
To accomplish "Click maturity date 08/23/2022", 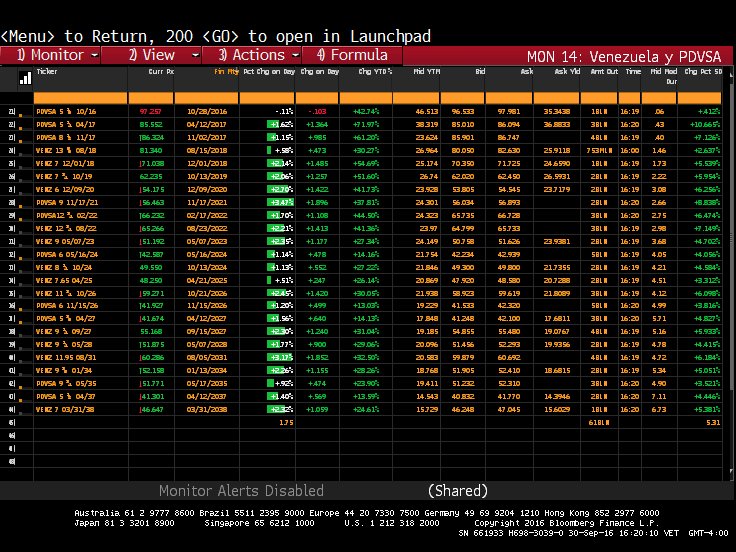I will pos(207,229).
